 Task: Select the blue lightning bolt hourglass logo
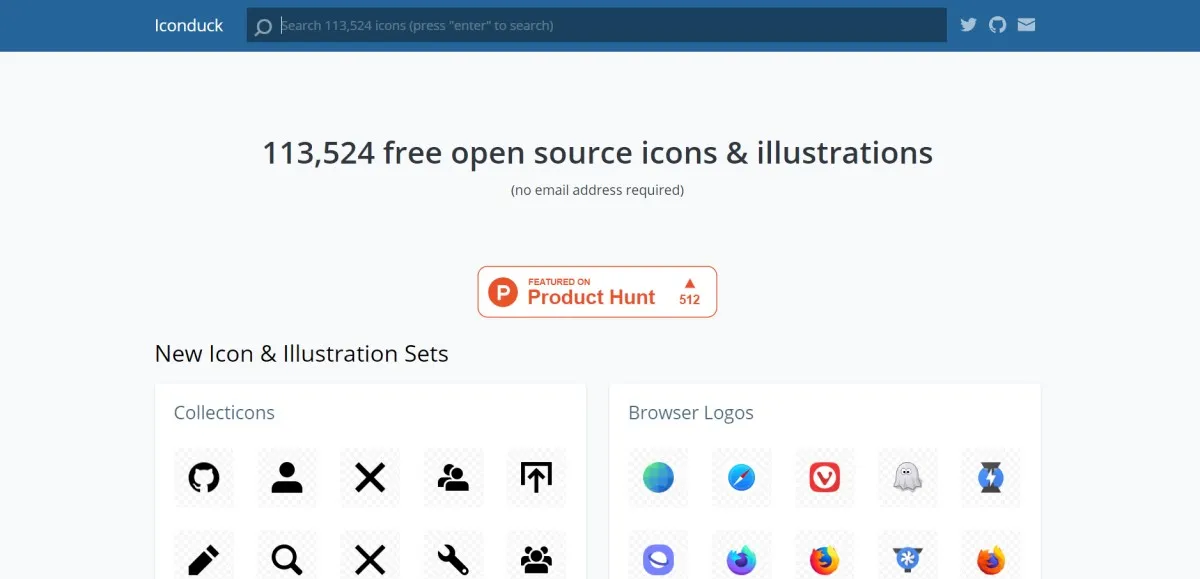point(991,478)
